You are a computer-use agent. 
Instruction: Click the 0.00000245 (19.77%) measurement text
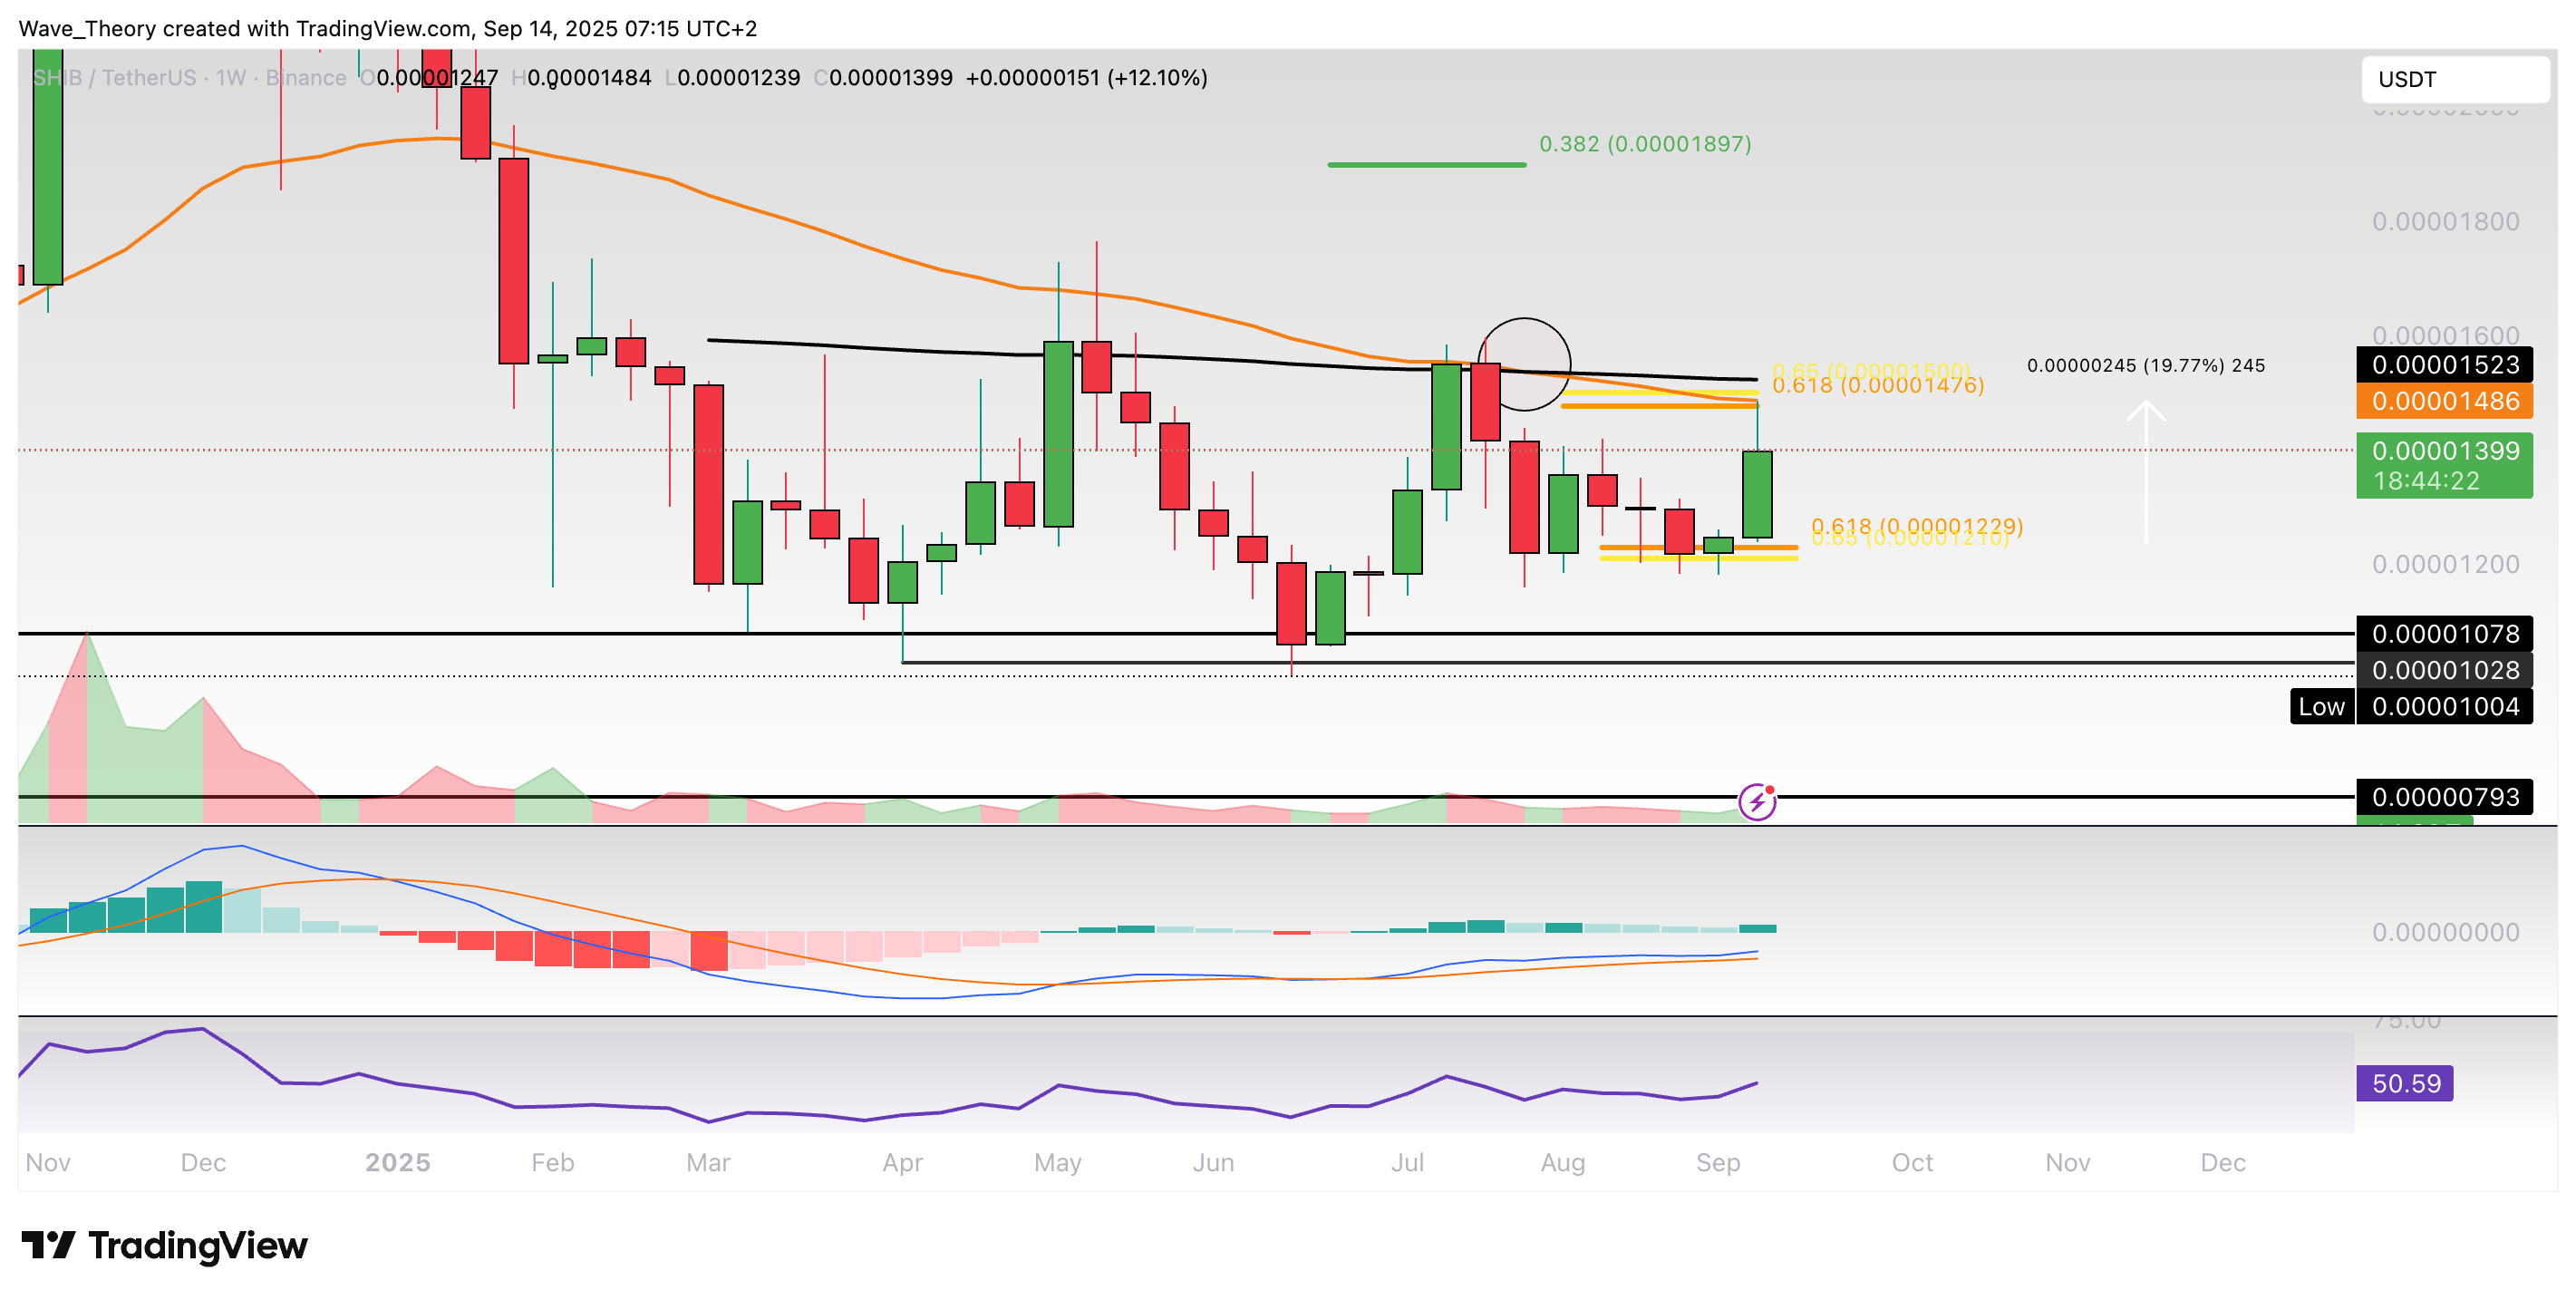tap(2145, 365)
